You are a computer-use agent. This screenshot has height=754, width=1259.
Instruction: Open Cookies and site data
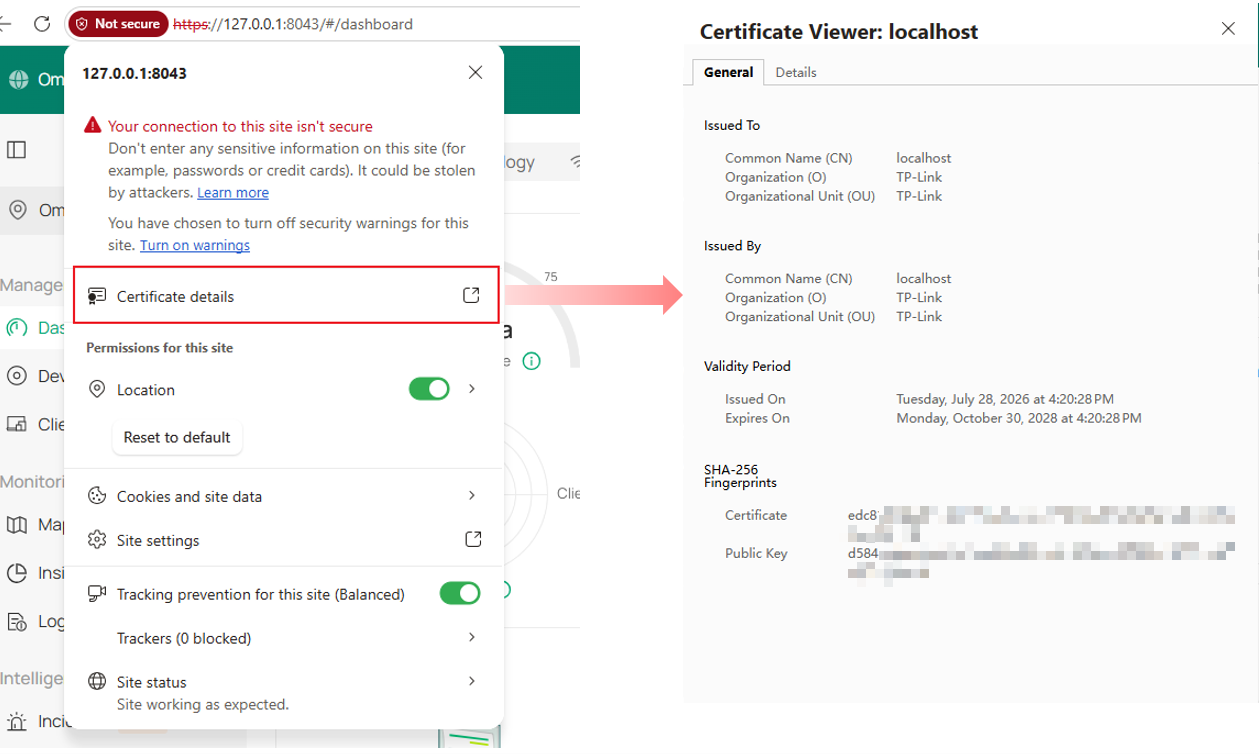tap(283, 496)
